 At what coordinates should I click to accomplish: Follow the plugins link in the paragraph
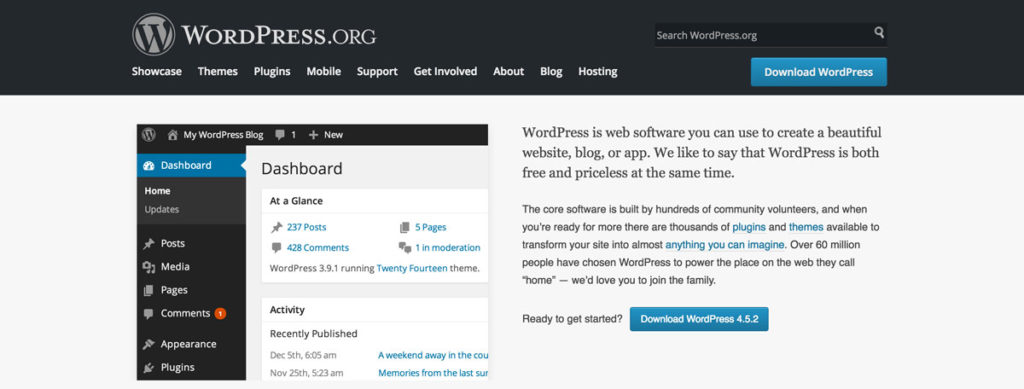coord(749,228)
